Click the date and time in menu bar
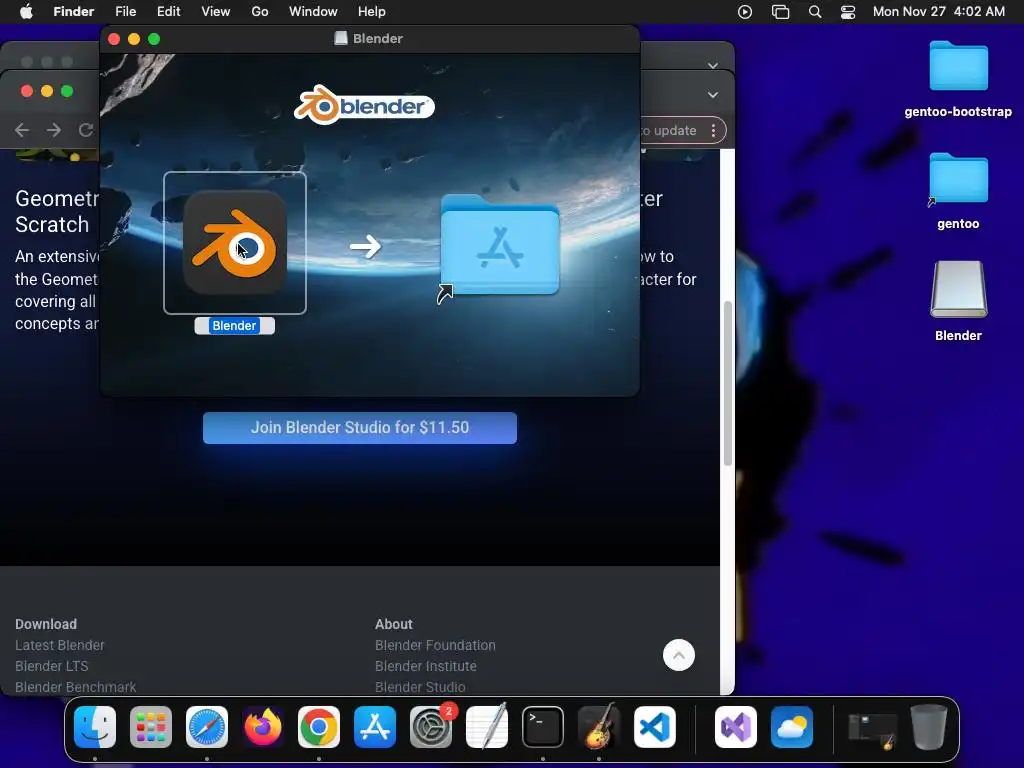The image size is (1024, 768). [x=938, y=12]
